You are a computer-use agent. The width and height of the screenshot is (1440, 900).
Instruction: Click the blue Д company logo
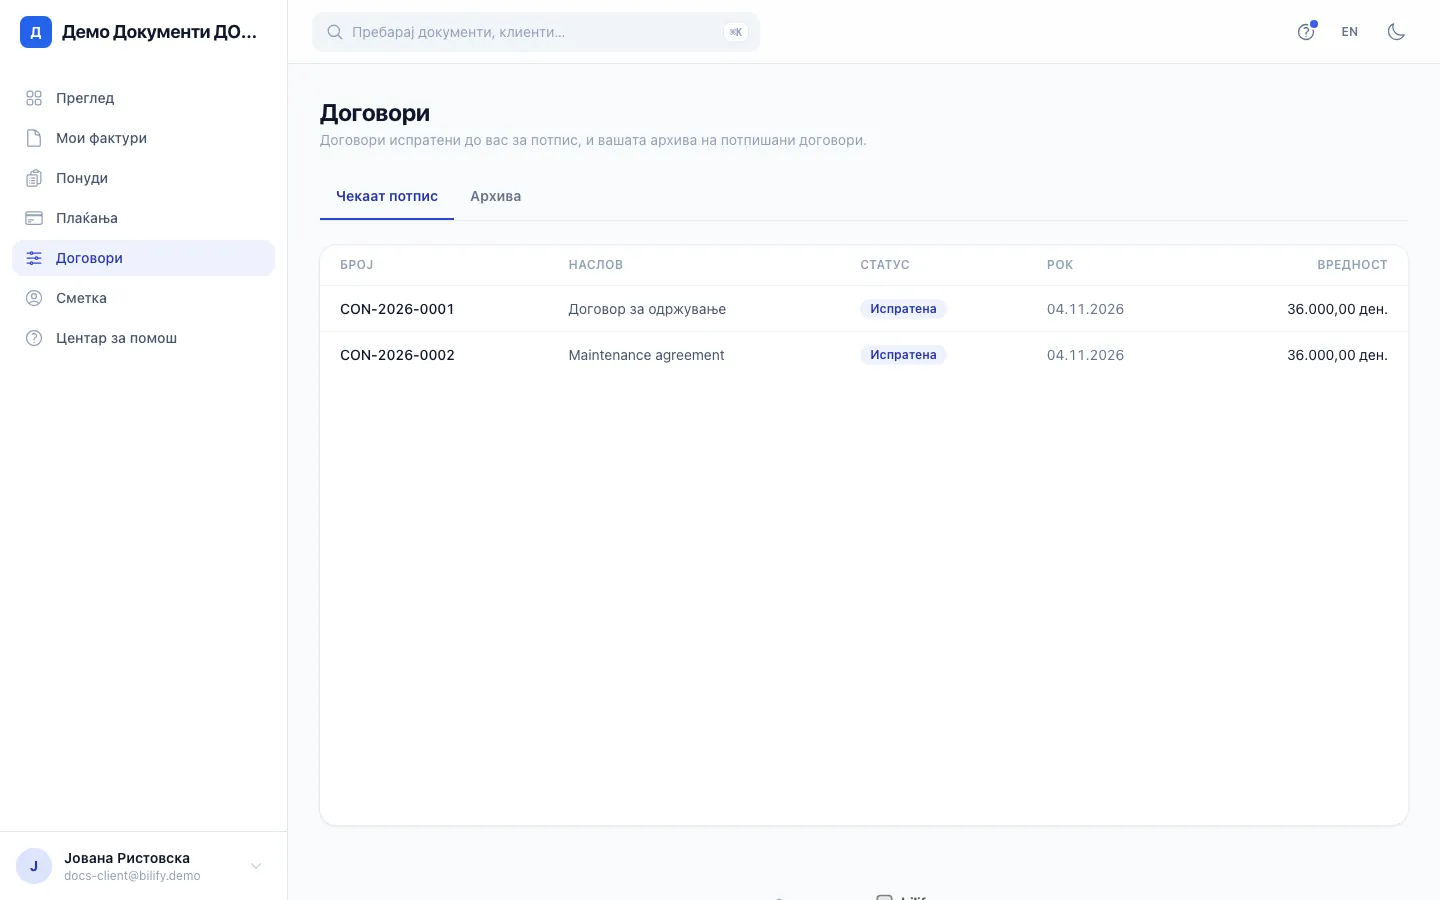click(36, 32)
